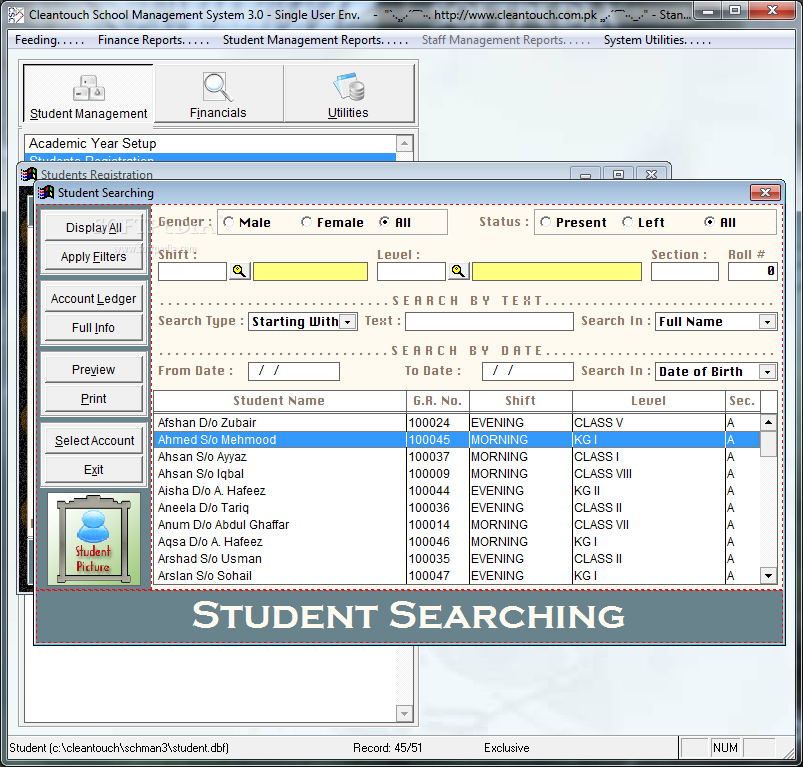This screenshot has height=767, width=803.
Task: Click the From Date field
Action: tap(293, 371)
